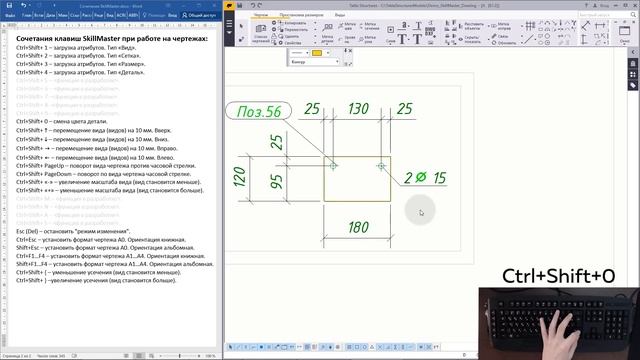Toggle snap to midpoints triangle icon
Image resolution: width=640 pixels, height=360 pixels.
point(372,347)
